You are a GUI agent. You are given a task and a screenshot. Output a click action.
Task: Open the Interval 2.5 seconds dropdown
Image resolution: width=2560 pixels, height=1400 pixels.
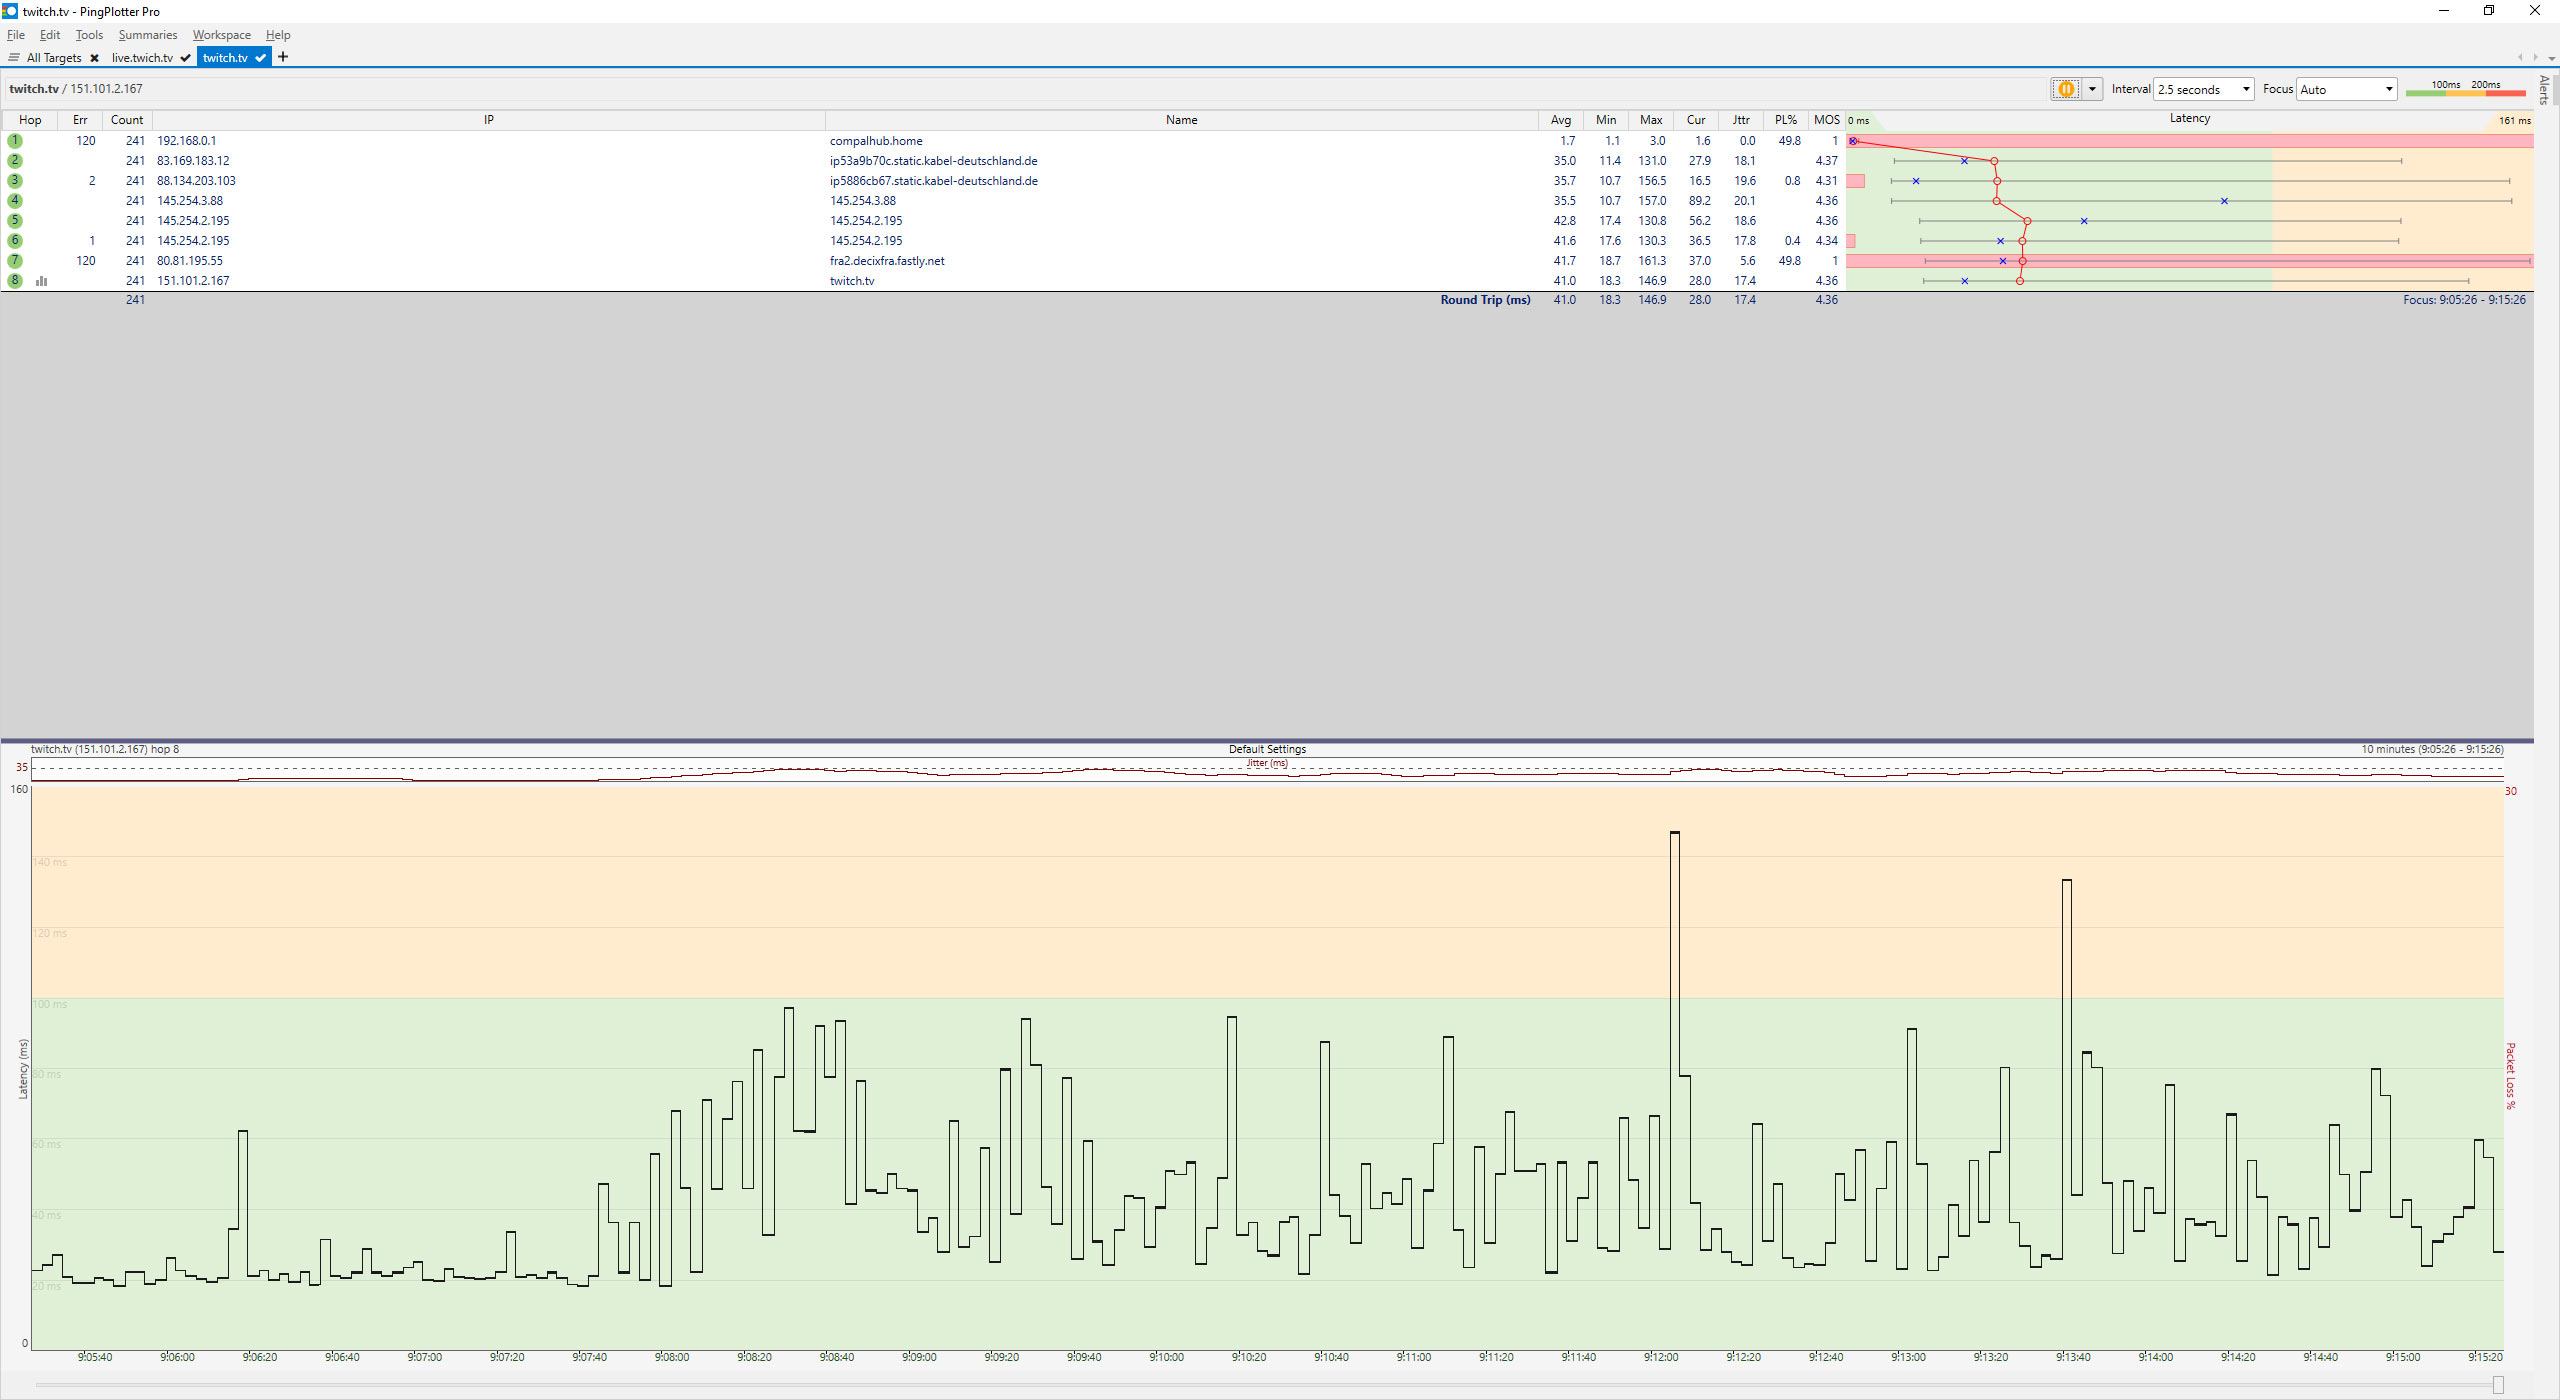coord(2203,89)
